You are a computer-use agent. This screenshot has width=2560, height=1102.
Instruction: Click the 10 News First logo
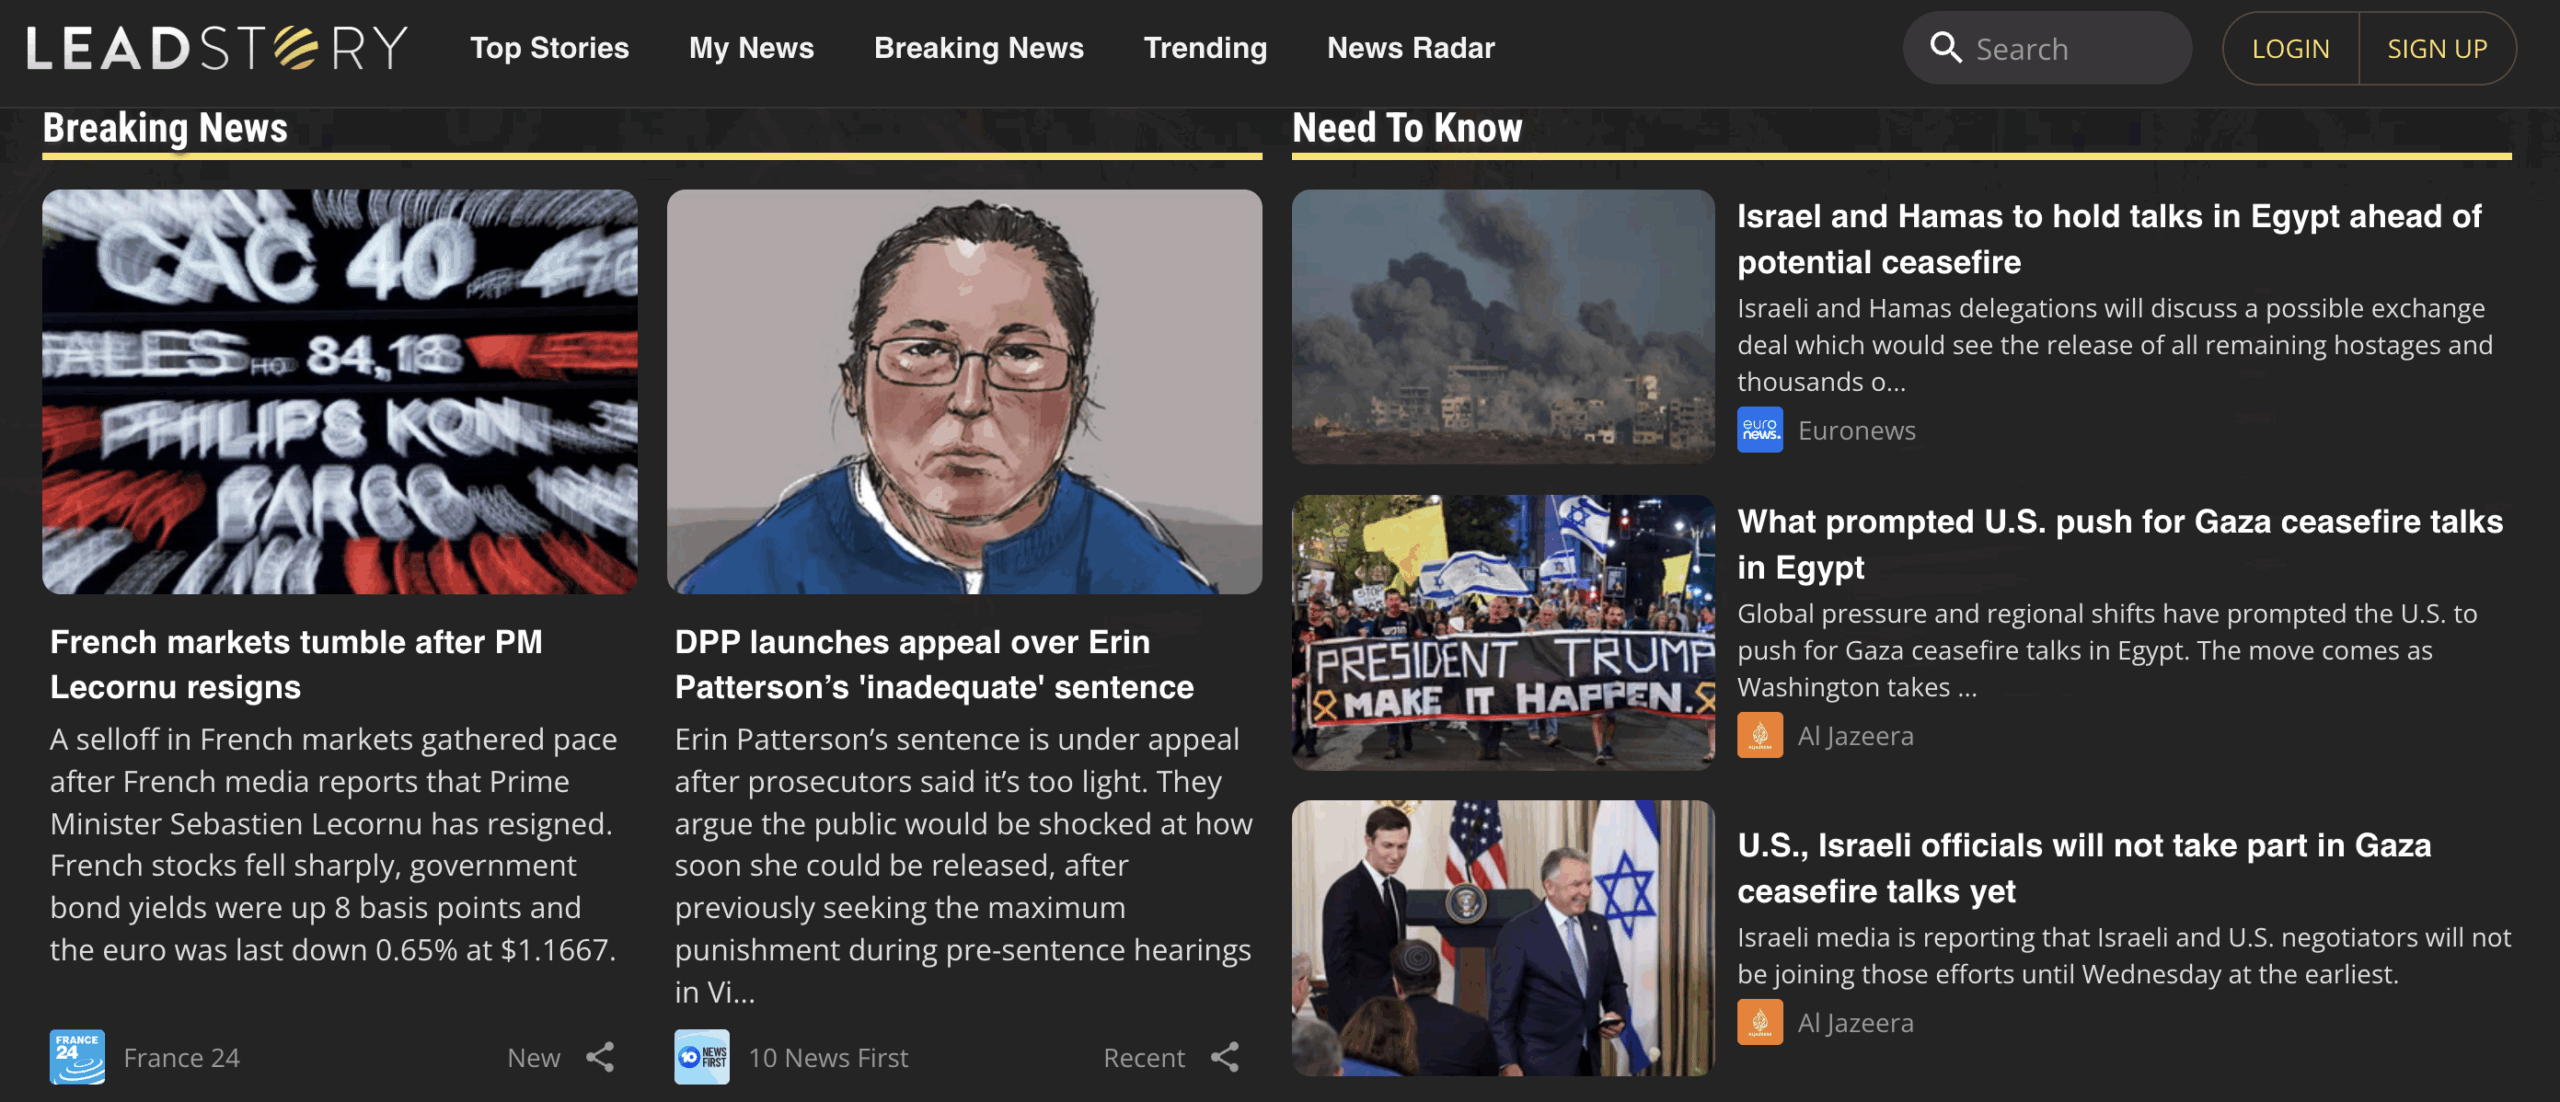(x=702, y=1057)
